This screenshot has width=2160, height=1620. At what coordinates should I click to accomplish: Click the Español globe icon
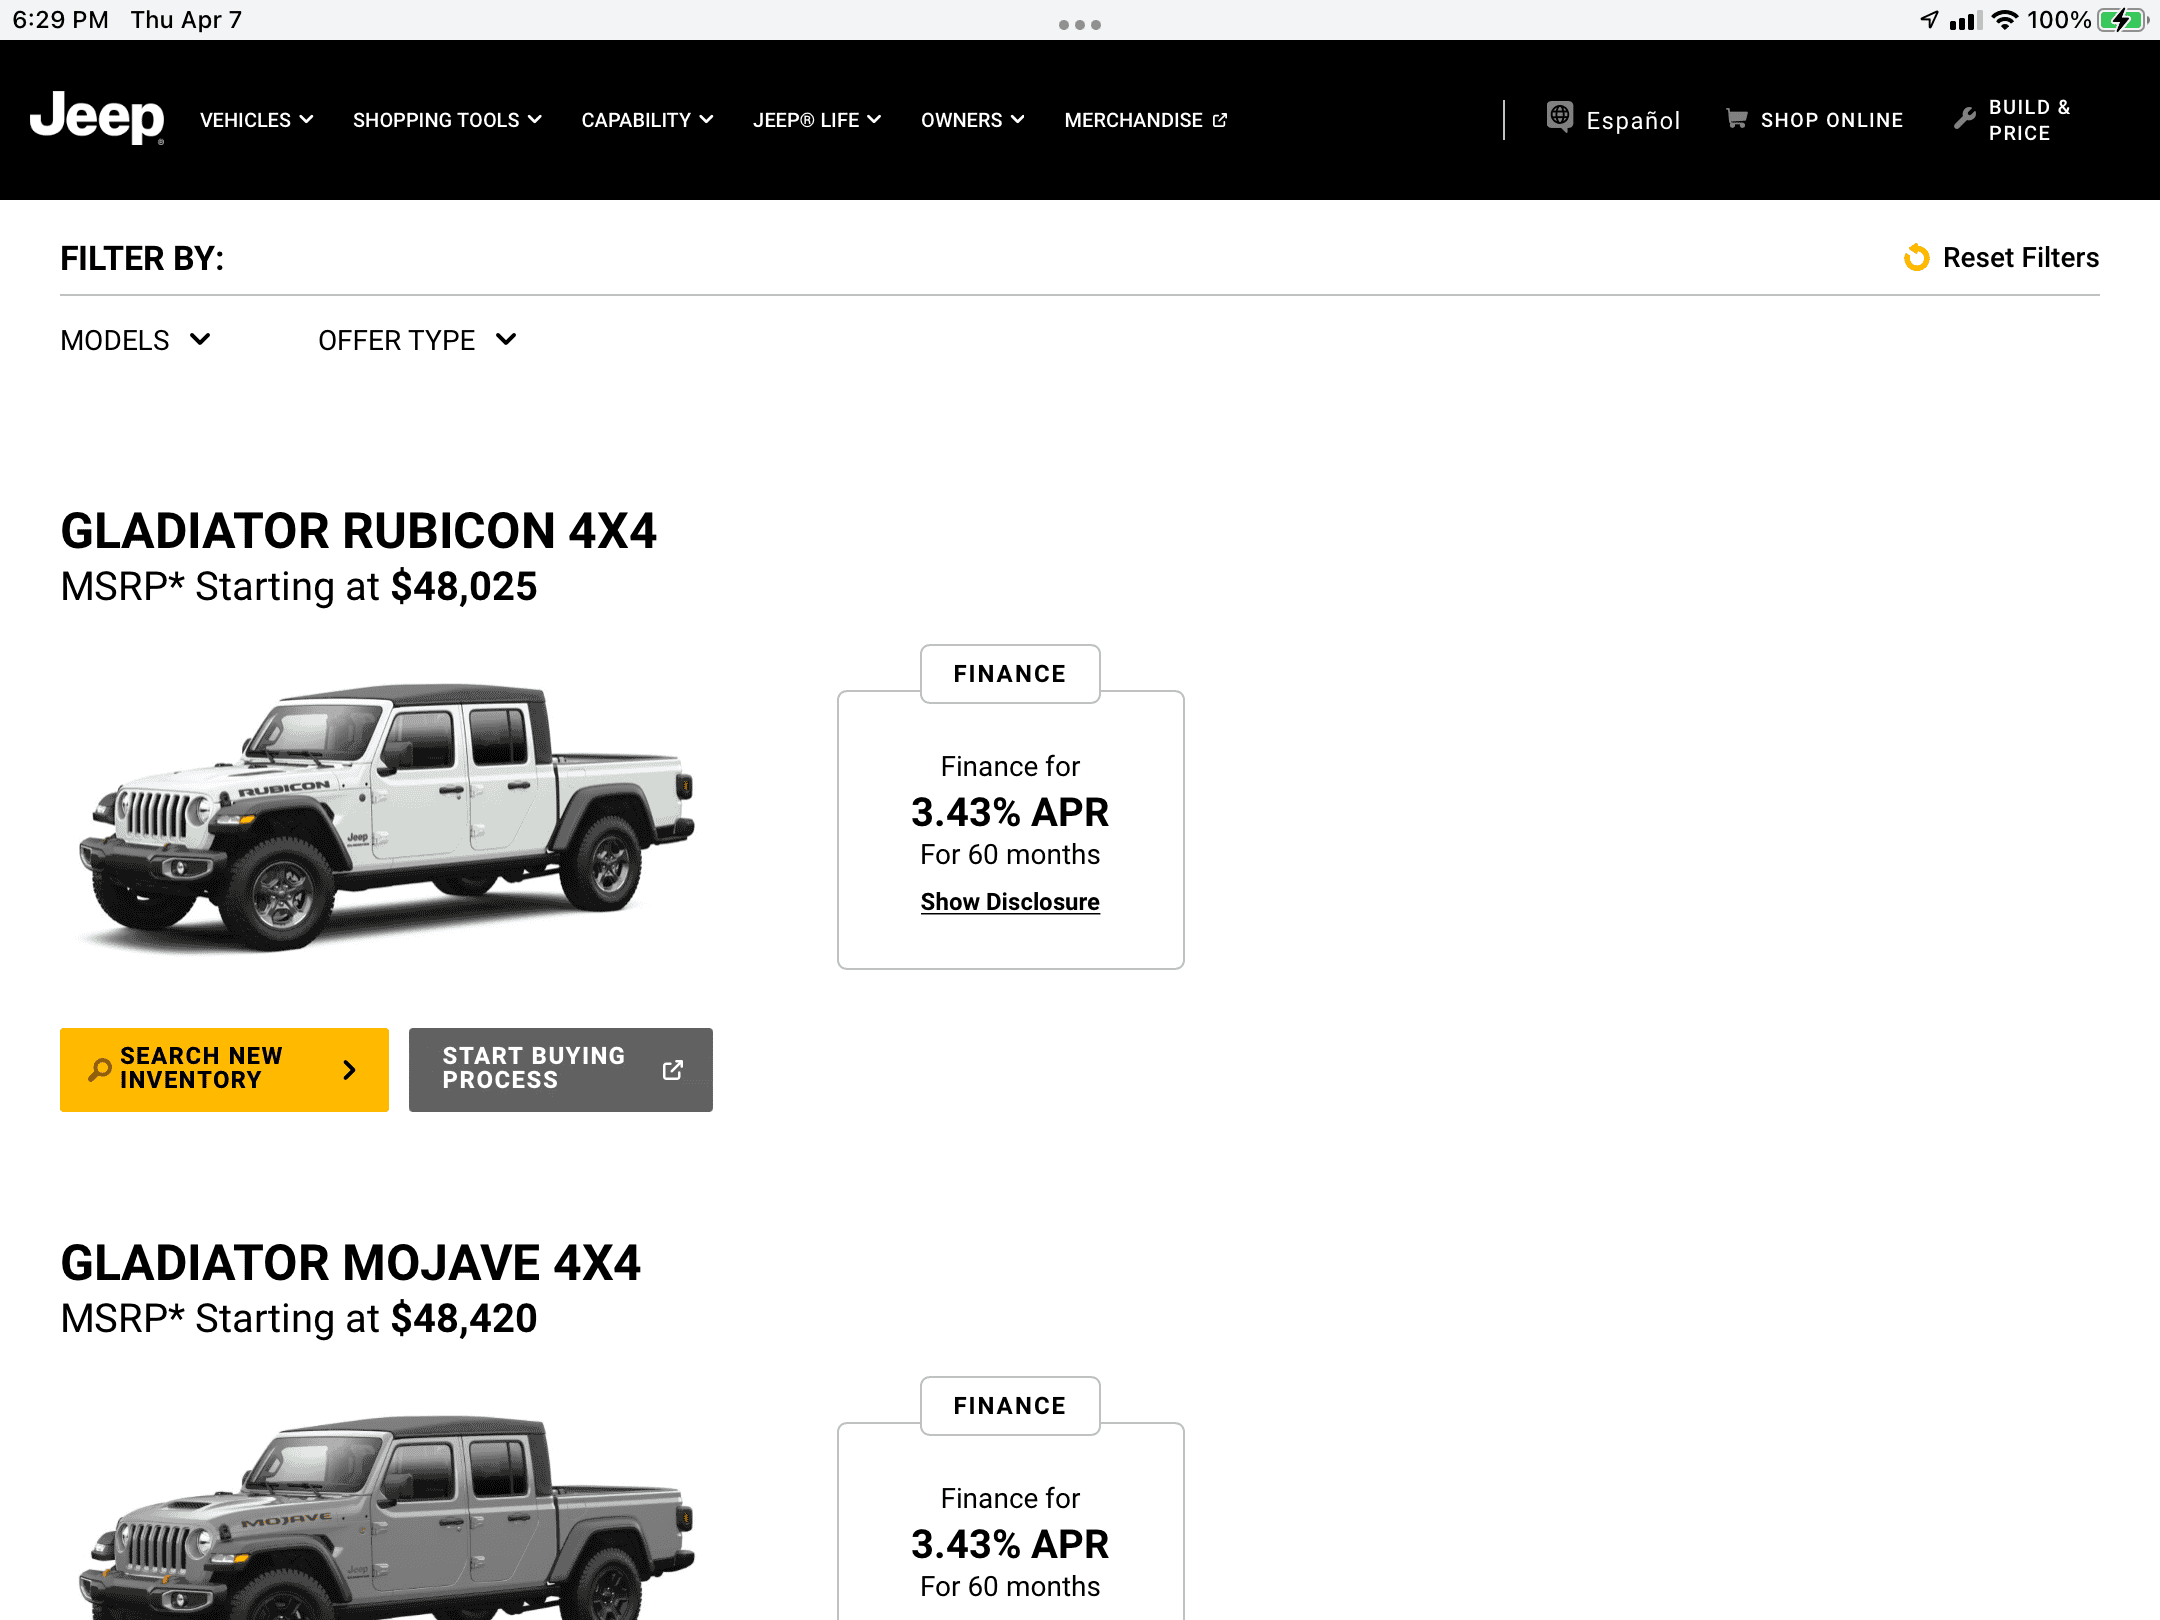(x=1560, y=117)
